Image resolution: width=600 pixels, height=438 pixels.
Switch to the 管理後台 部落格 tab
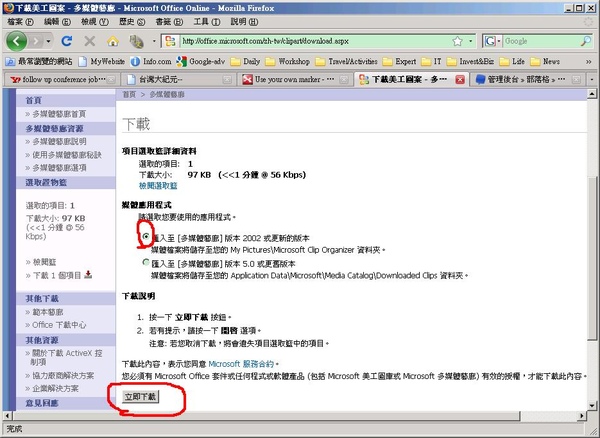528,80
